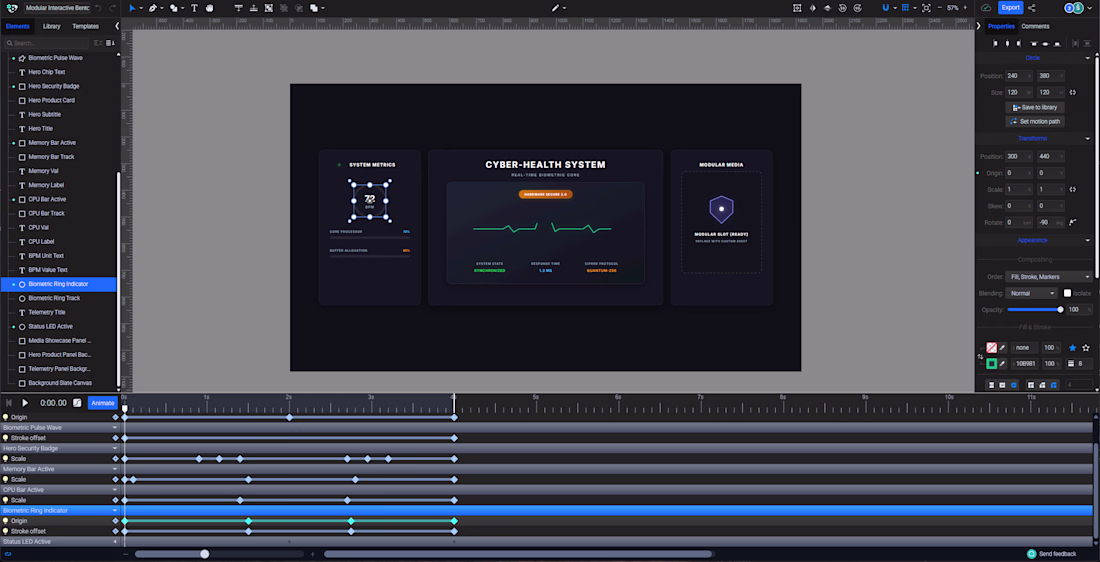Rotate selection clockwise 90 degrees

click(859, 8)
